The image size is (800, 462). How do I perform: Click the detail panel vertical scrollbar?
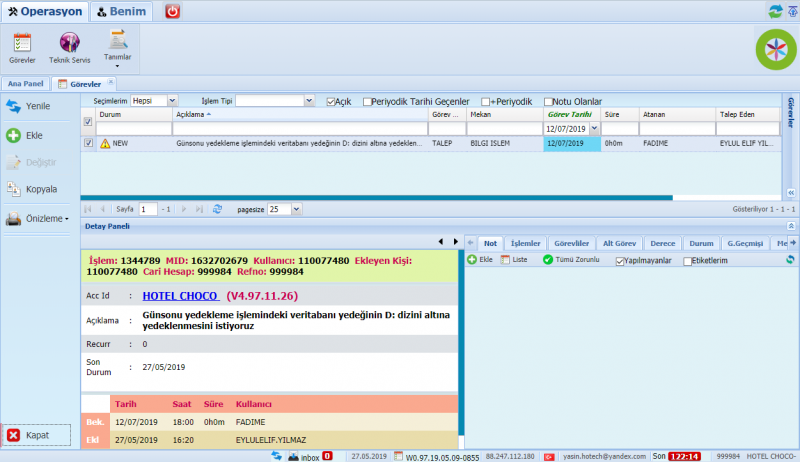pyautogui.click(x=461, y=342)
